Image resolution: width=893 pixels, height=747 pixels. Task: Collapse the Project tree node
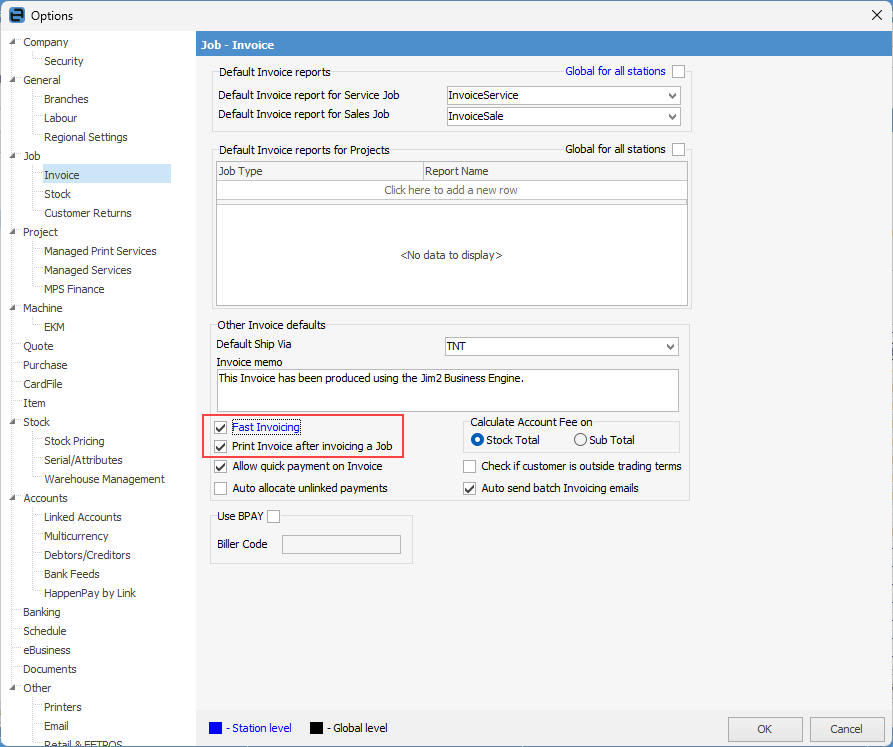click(x=13, y=232)
